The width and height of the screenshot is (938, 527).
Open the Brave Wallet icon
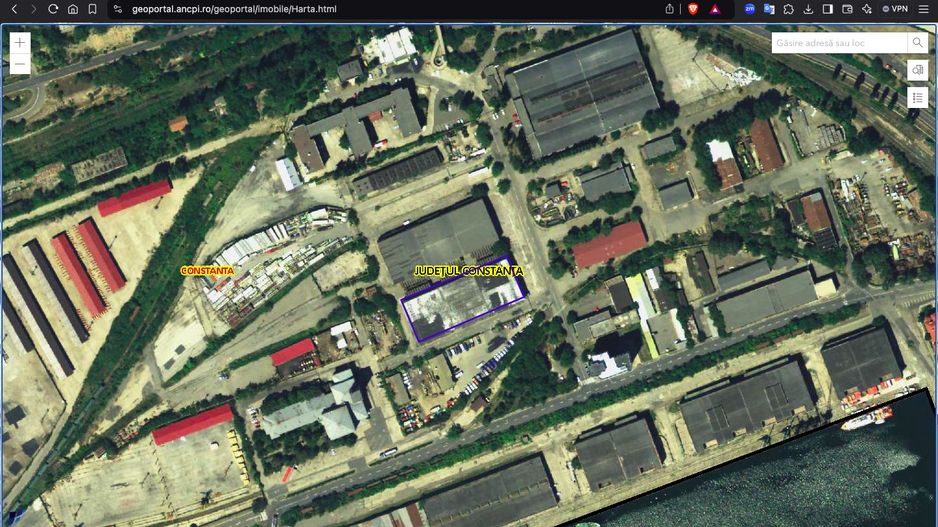pyautogui.click(x=847, y=9)
